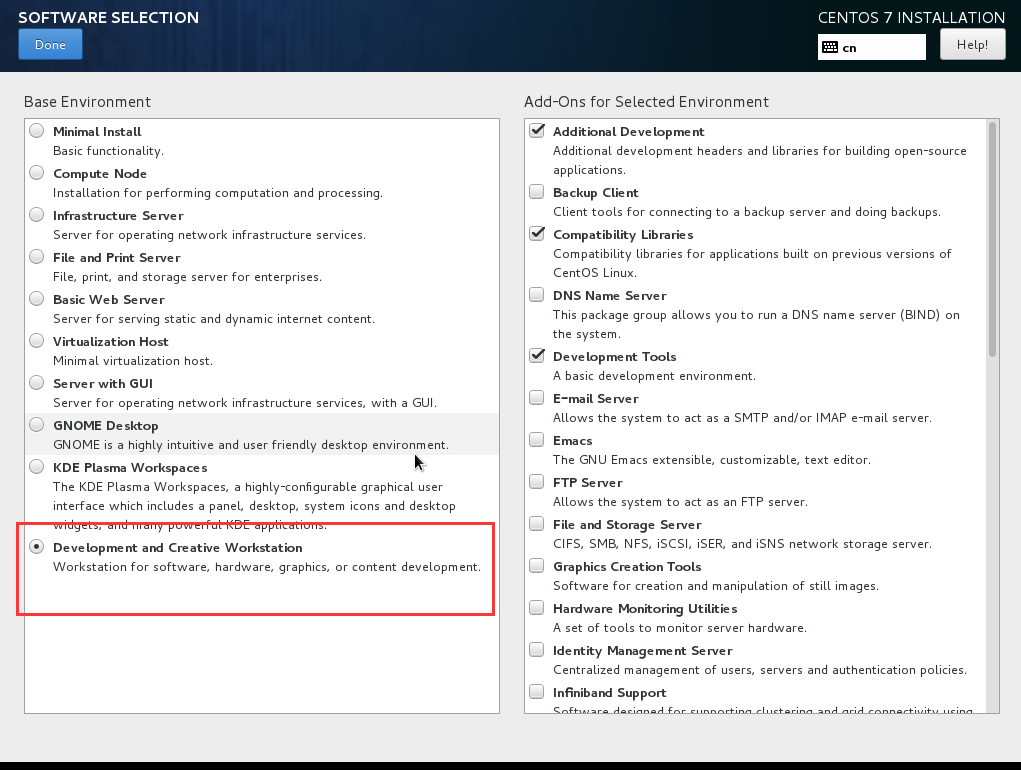
Task: Uncheck the Compatibility Libraries checkbox
Action: pyautogui.click(x=537, y=234)
